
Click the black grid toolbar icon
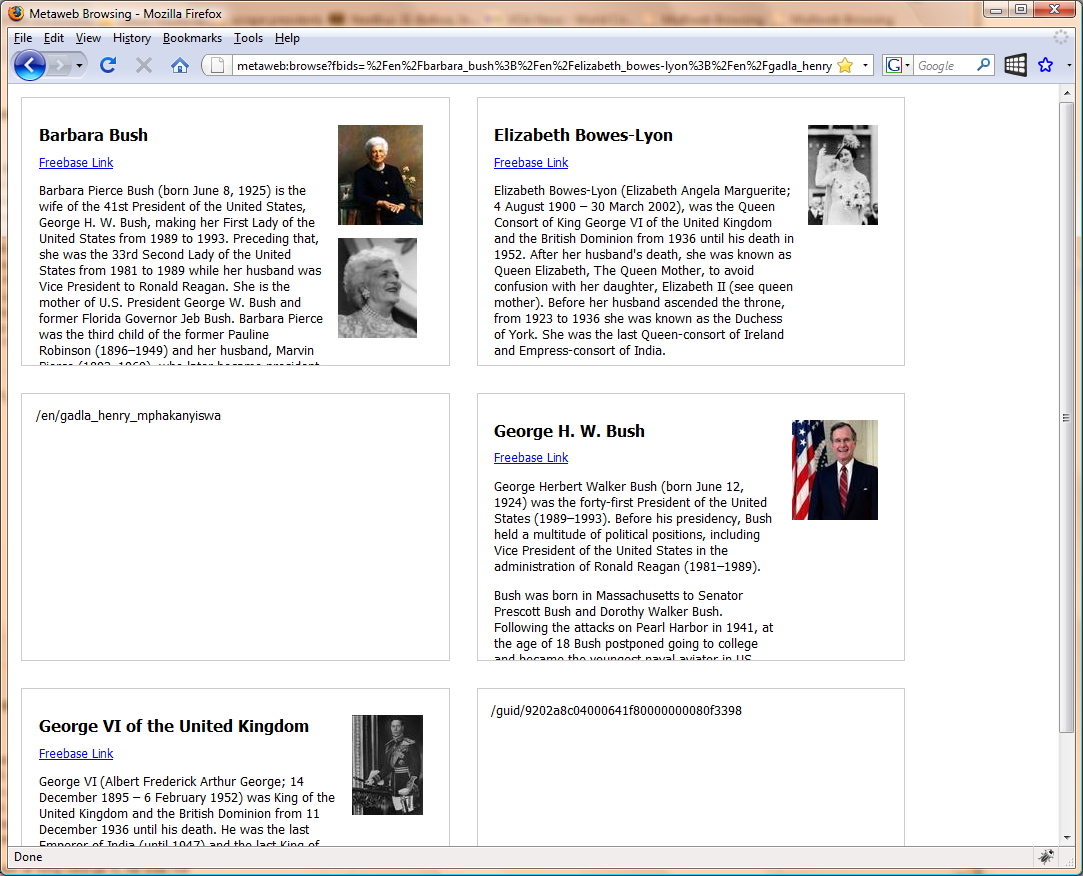(1015, 65)
